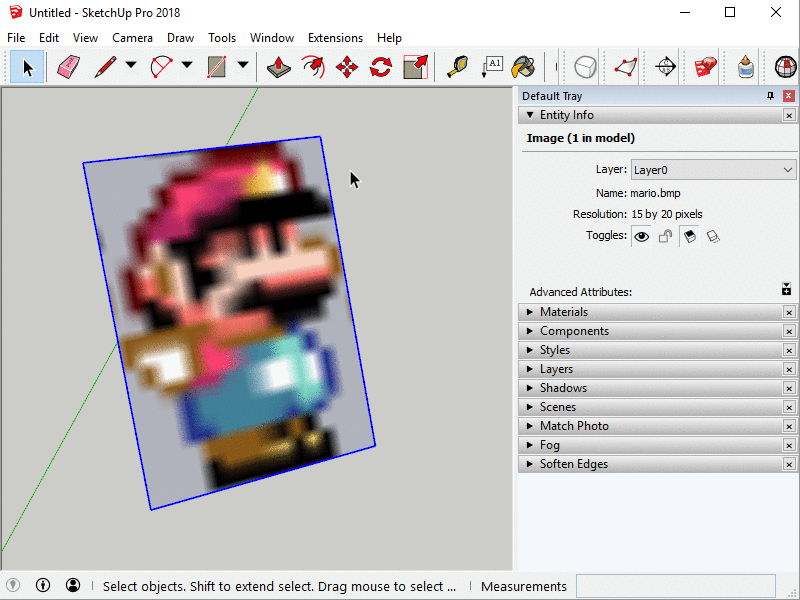The height and width of the screenshot is (600, 800).
Task: Activate the Orbit camera tool
Action: click(665, 67)
